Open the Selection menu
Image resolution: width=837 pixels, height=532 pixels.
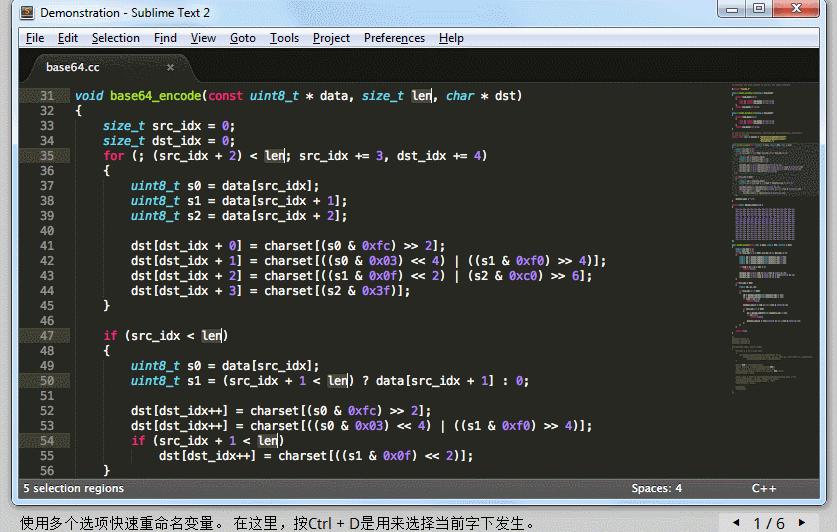point(115,38)
